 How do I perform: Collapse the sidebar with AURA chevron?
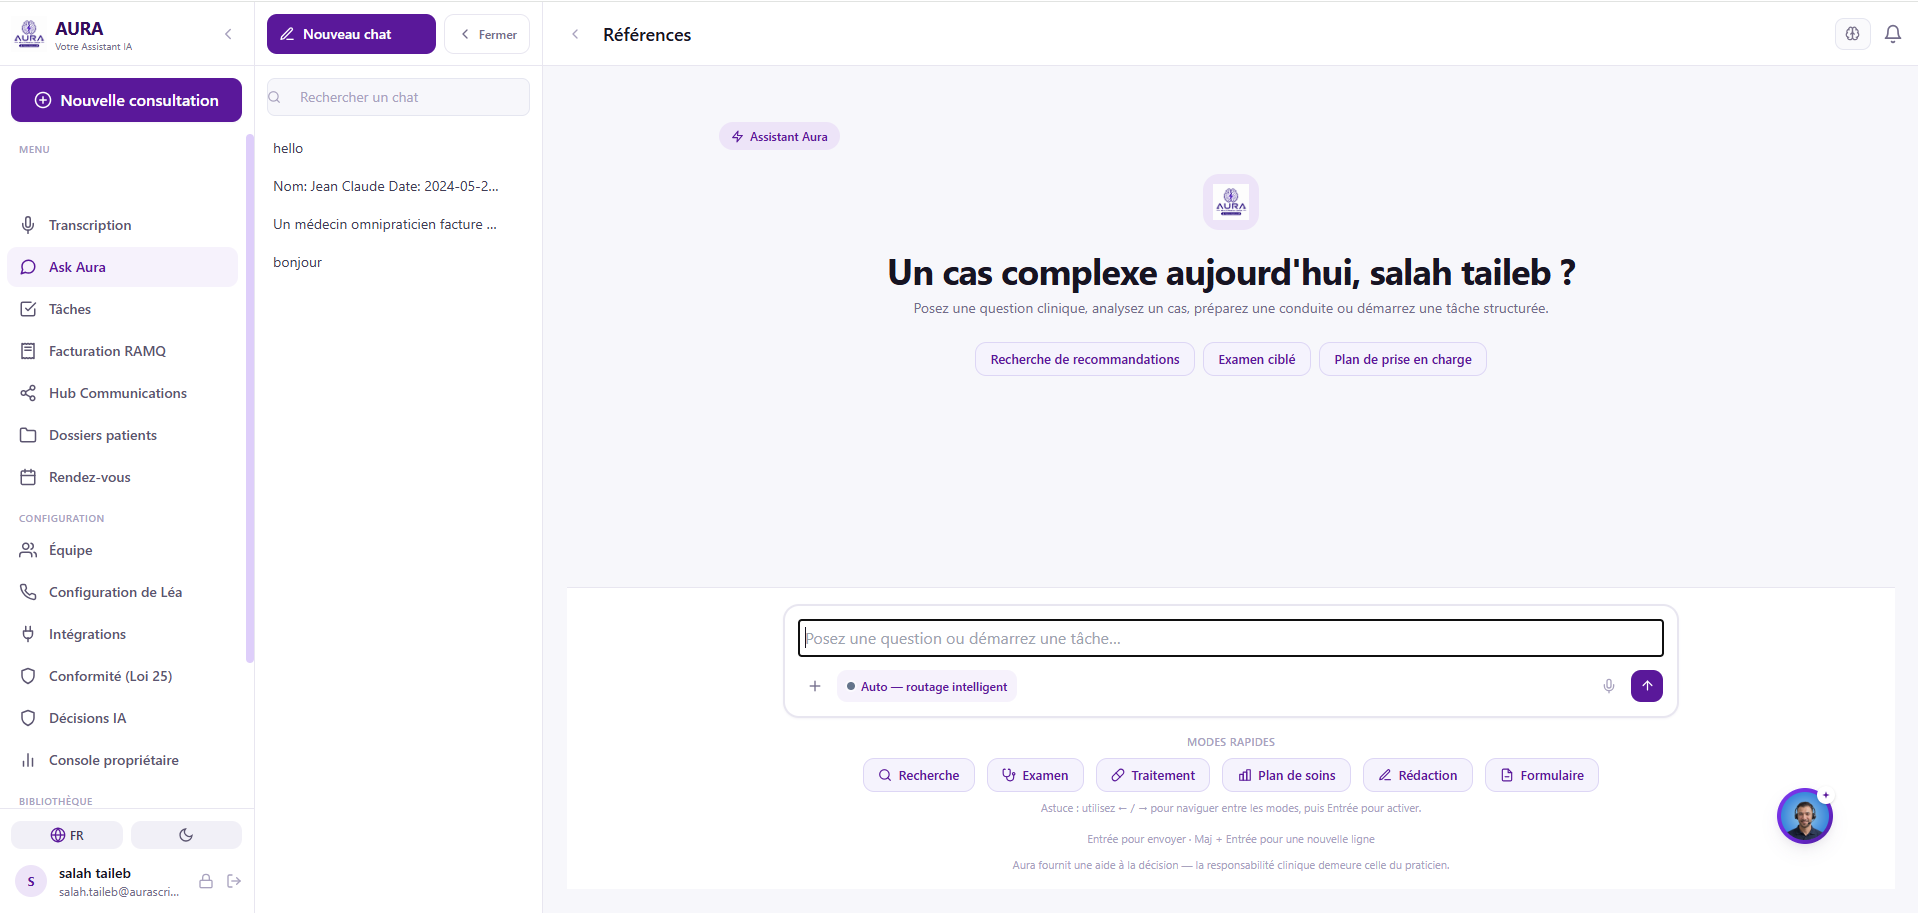click(x=228, y=34)
